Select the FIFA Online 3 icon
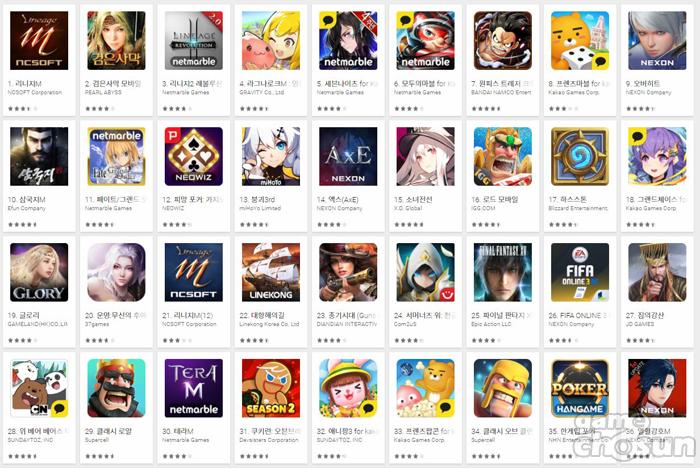This screenshot has width=700, height=468. [x=580, y=272]
